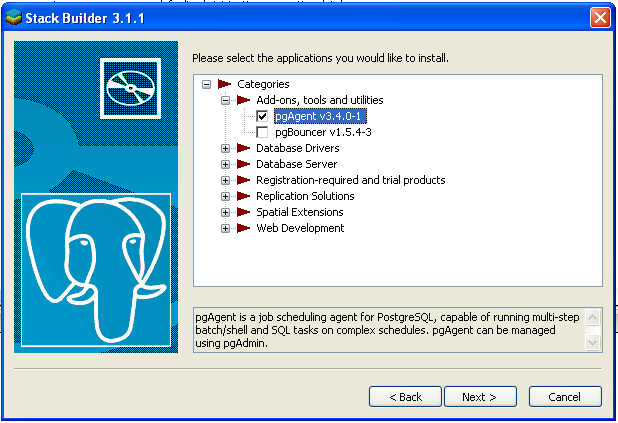
Task: Select Registration-required and trial products label
Action: (351, 180)
